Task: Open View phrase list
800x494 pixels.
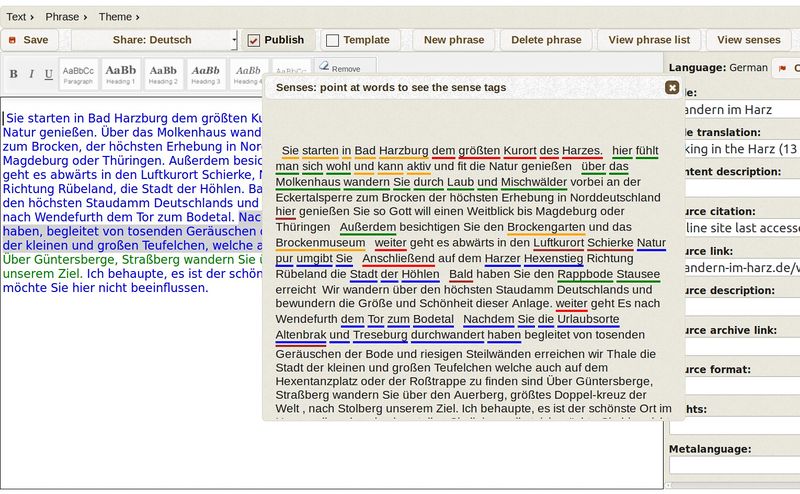Action: coord(649,40)
